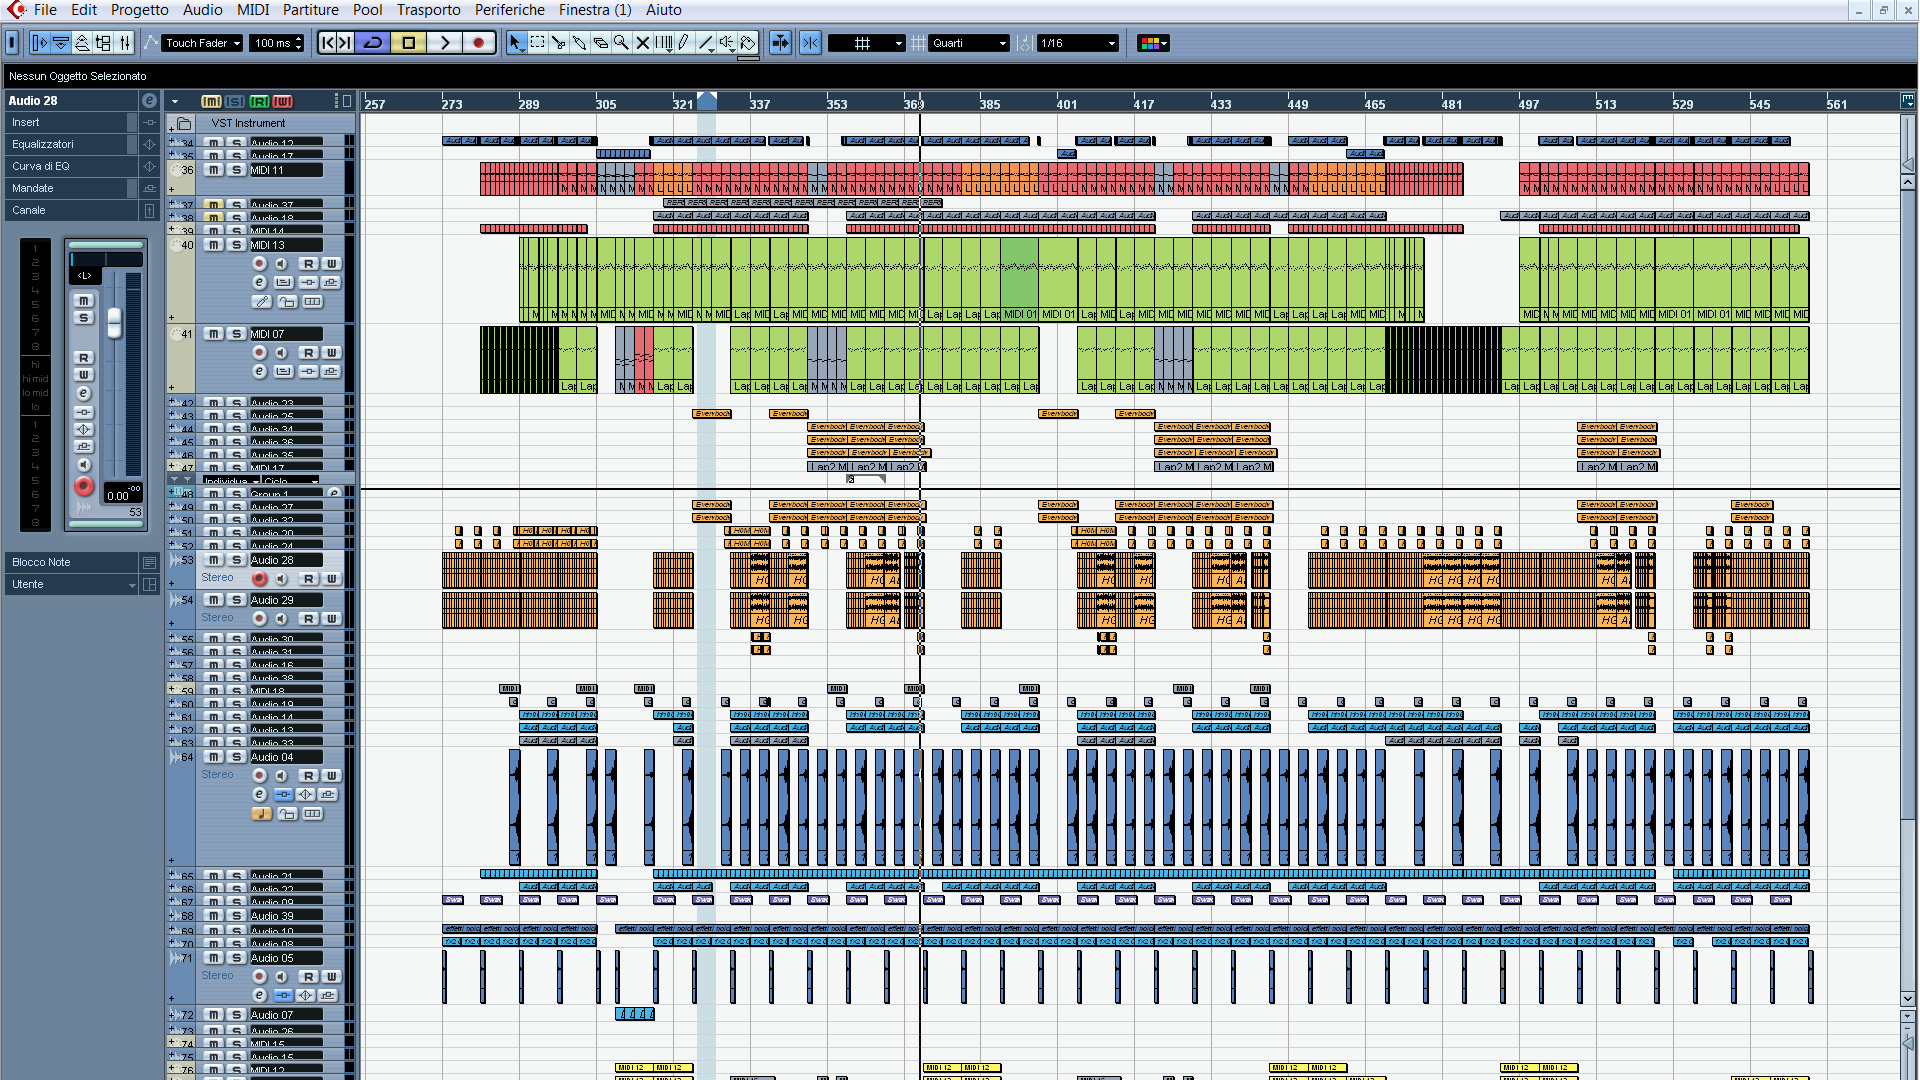The height and width of the screenshot is (1080, 1920).
Task: Open the File menu
Action: 45,10
